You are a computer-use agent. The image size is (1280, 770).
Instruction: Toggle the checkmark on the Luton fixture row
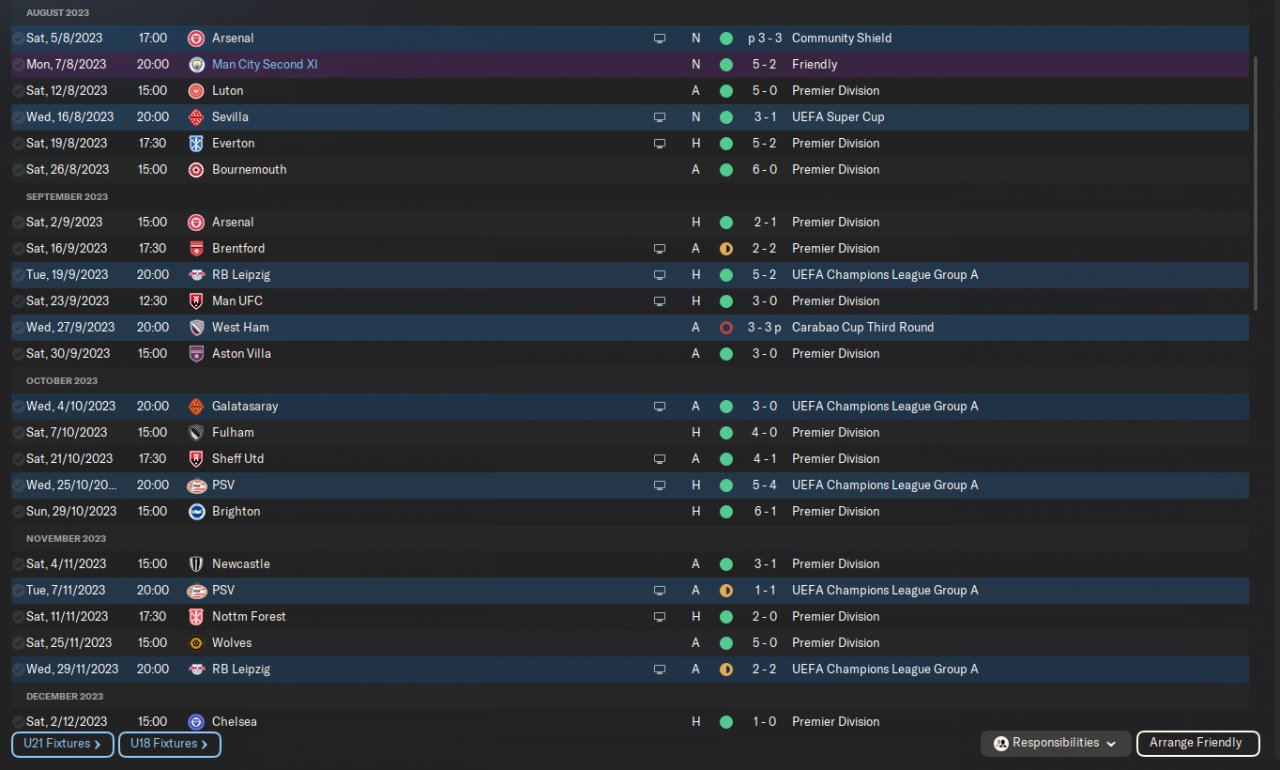(18, 91)
